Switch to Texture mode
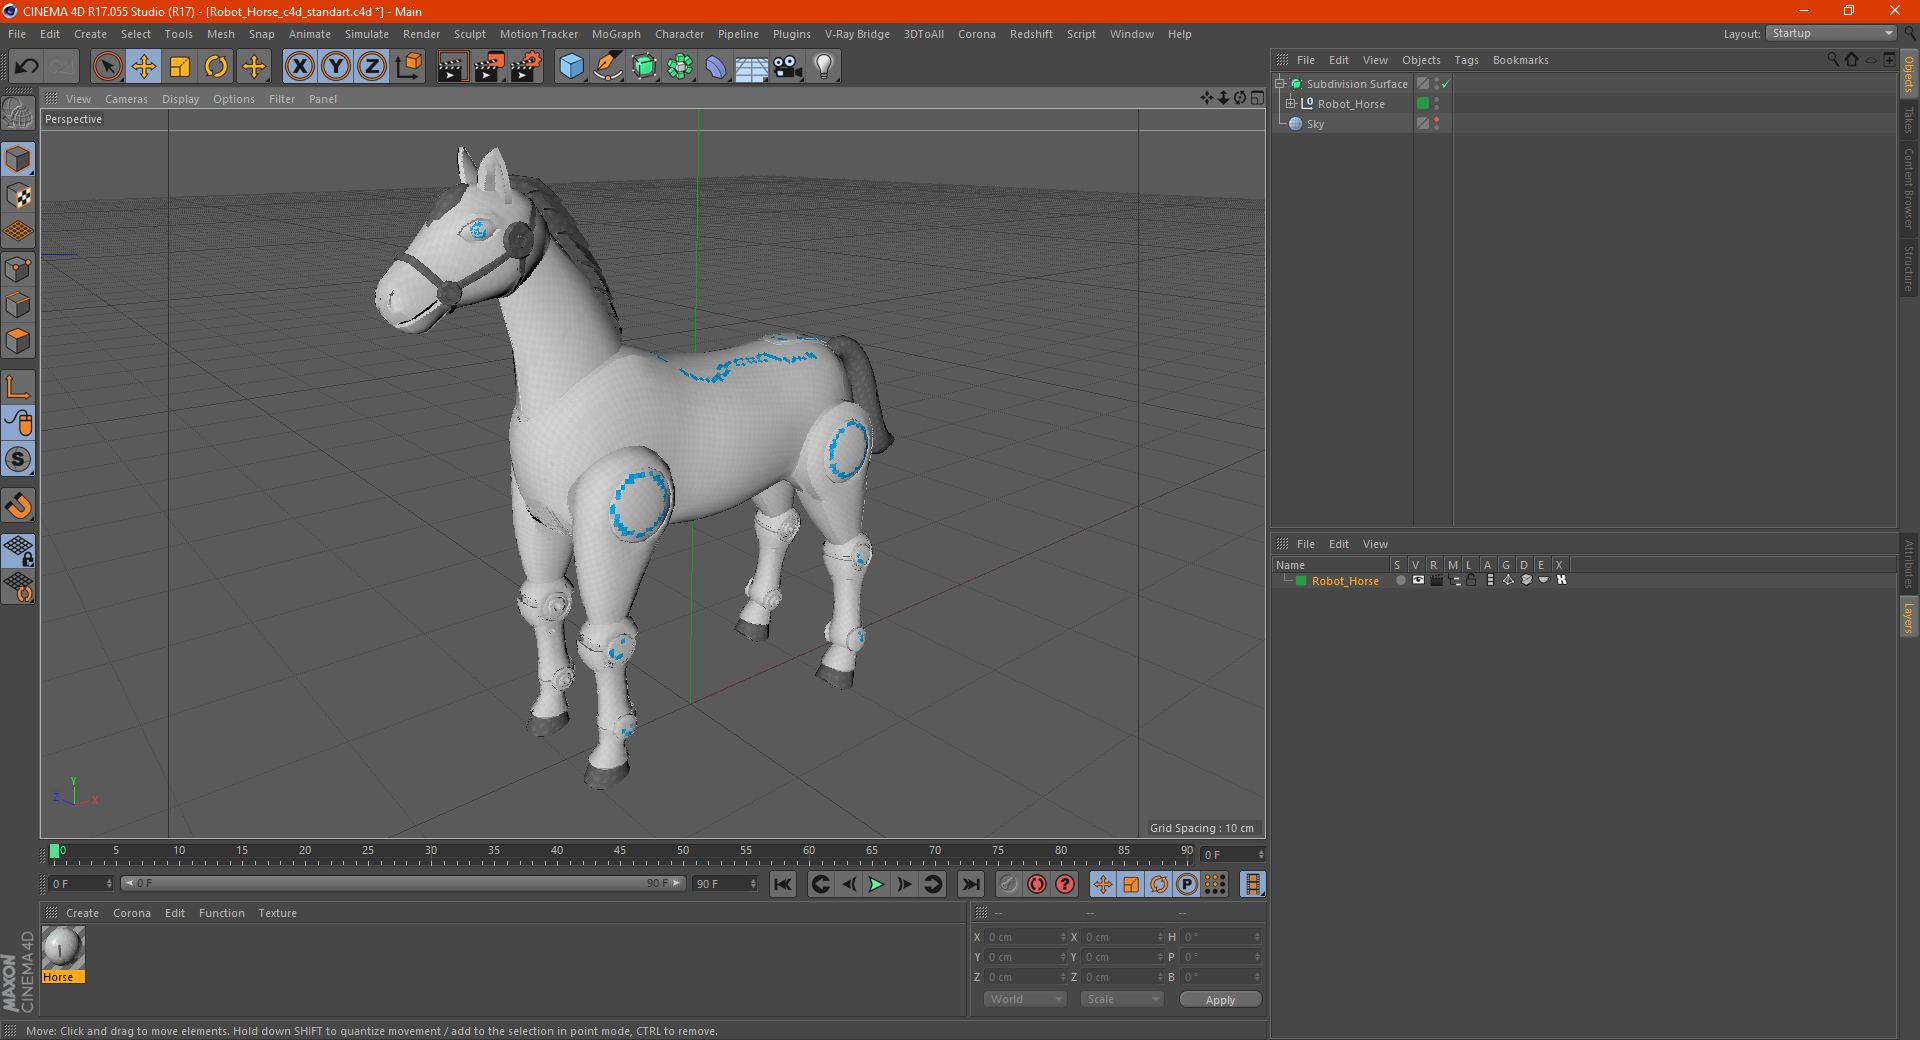The width and height of the screenshot is (1920, 1040). coord(18,196)
